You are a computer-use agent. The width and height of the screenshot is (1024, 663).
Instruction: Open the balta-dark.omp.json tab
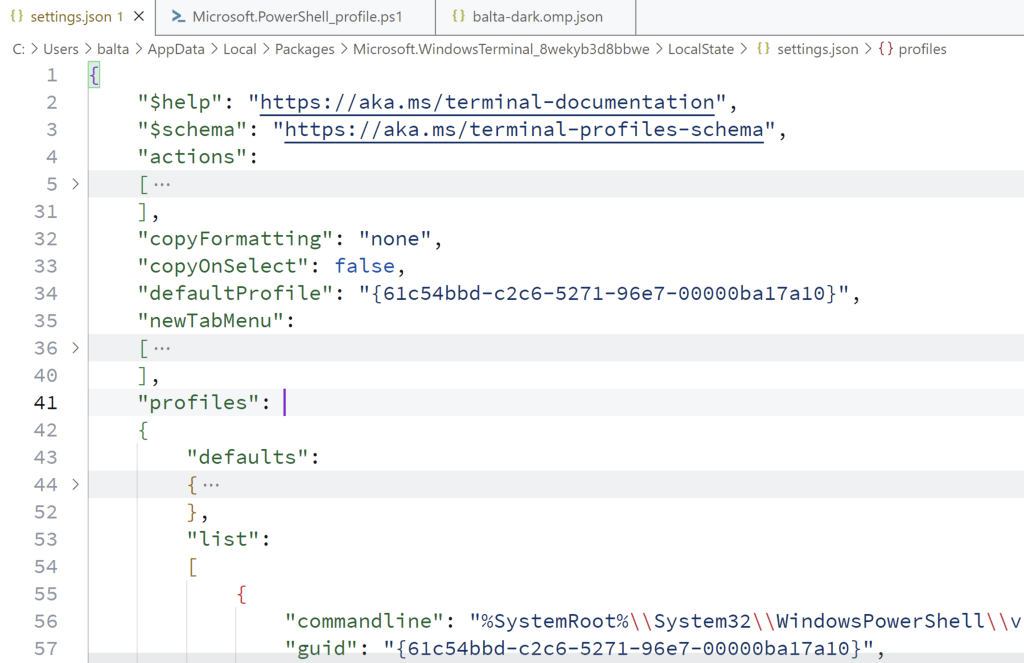(x=536, y=17)
